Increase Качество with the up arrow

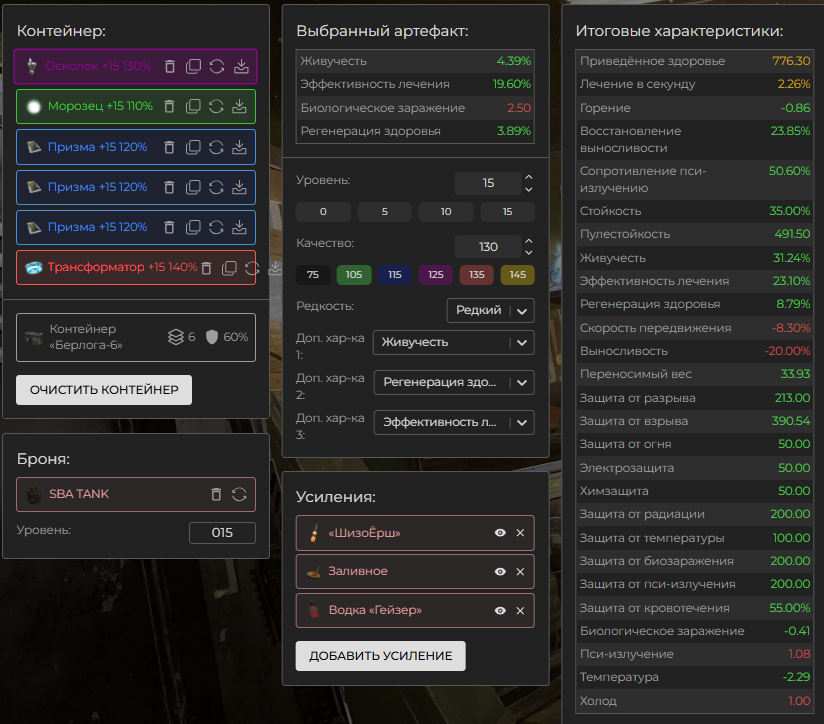click(529, 241)
